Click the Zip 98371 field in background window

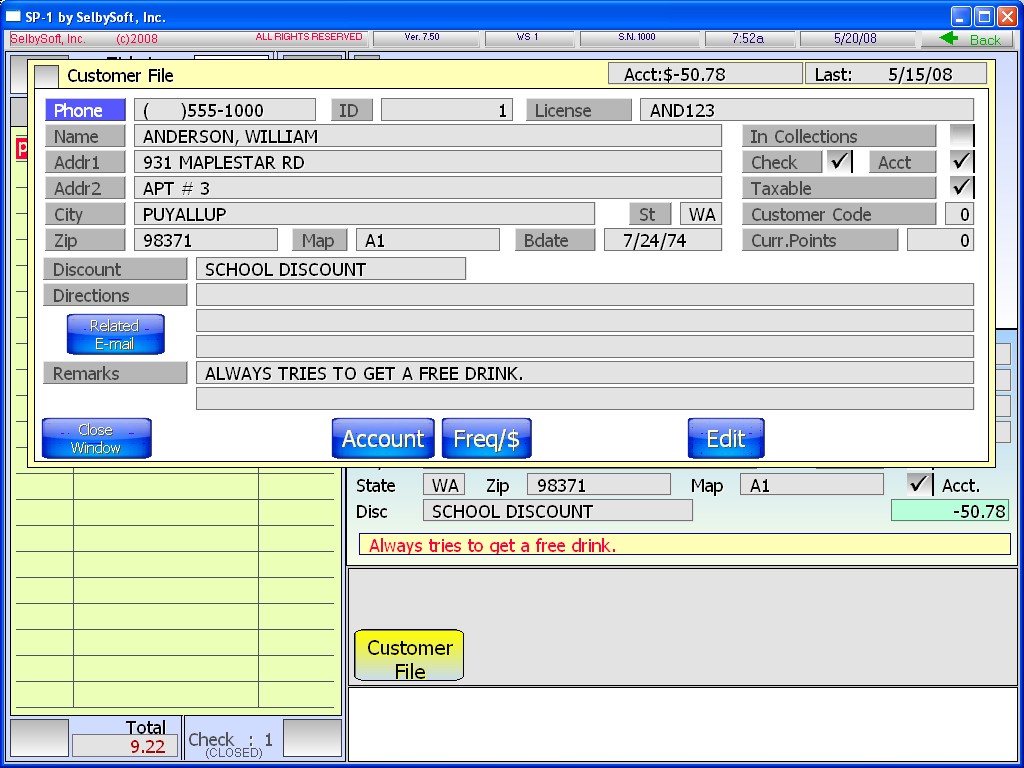point(599,485)
